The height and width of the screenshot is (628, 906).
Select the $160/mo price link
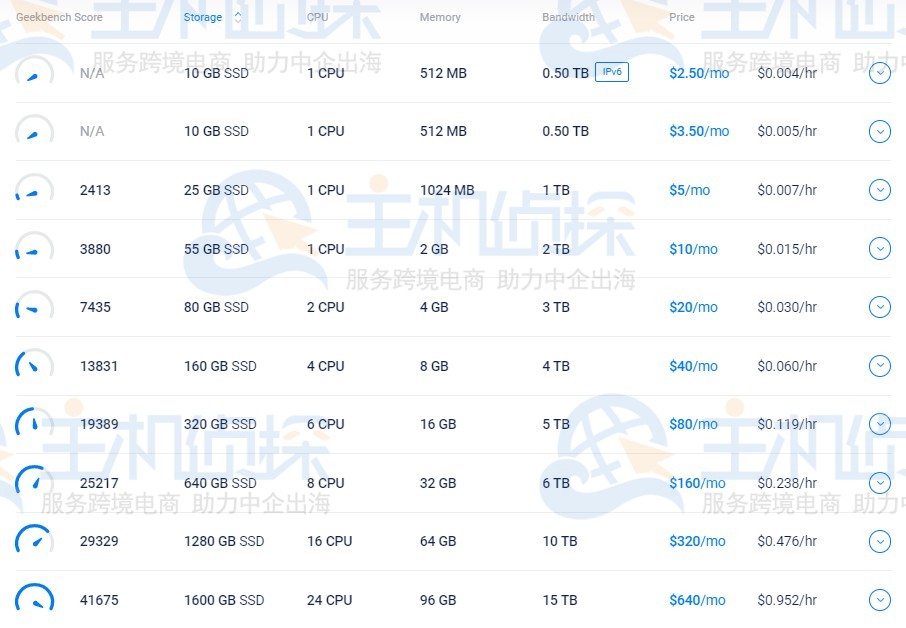click(697, 484)
